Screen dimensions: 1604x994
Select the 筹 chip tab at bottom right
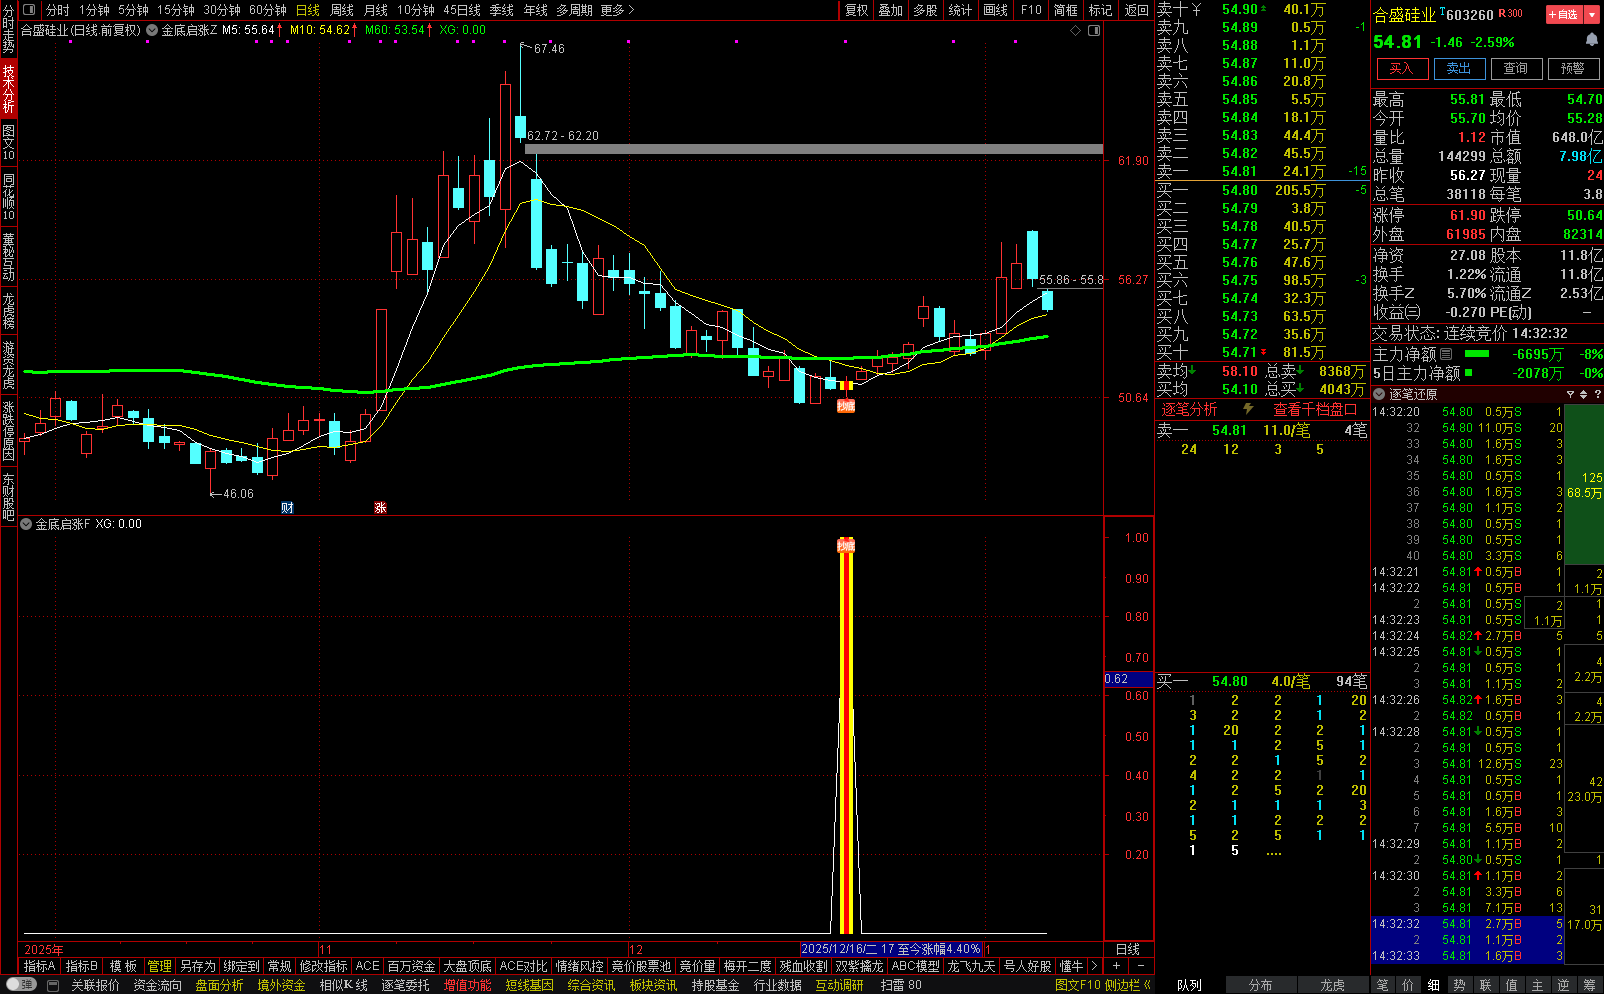click(1590, 985)
